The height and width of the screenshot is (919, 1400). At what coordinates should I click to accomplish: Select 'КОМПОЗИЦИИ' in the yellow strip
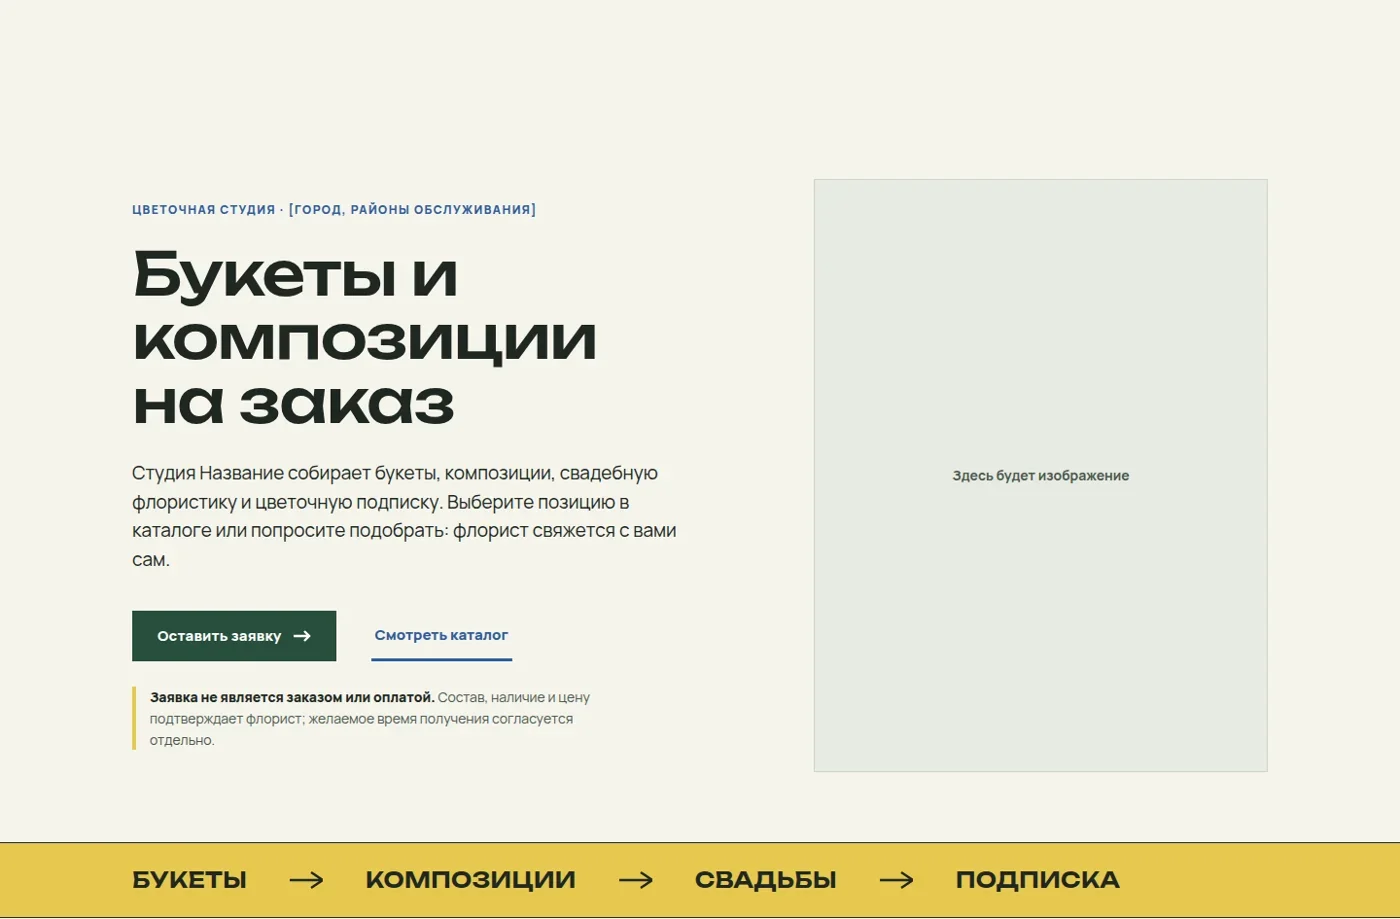coord(470,880)
